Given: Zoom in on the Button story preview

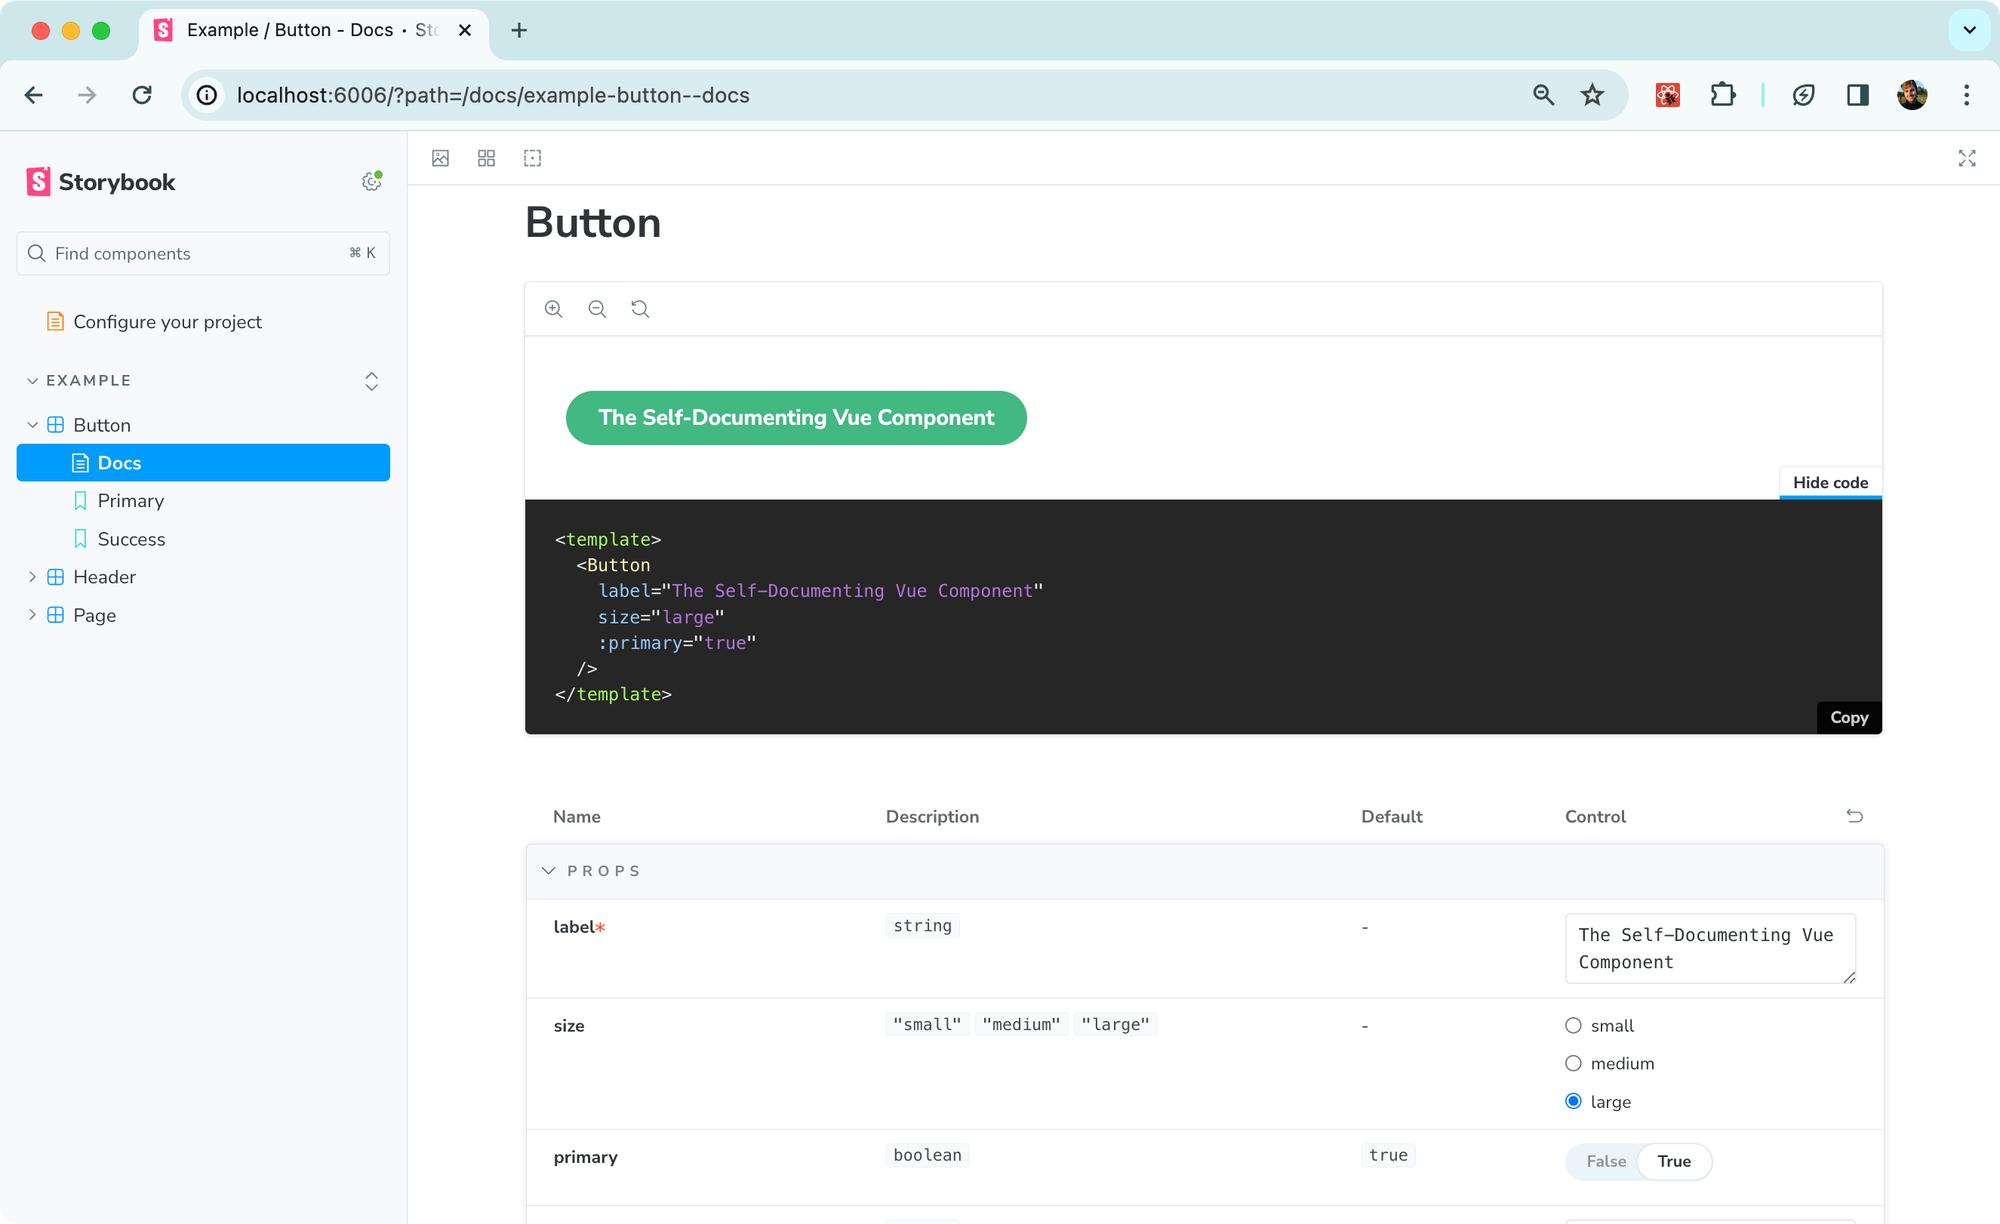Looking at the screenshot, I should [553, 309].
